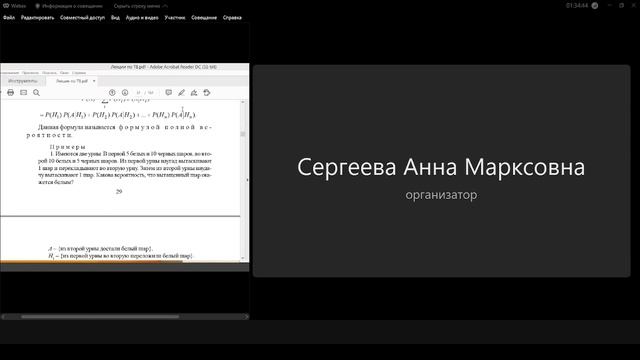
Task: Hide the menu bar via Скрыть строку меню
Action: pyautogui.click(x=140, y=6)
